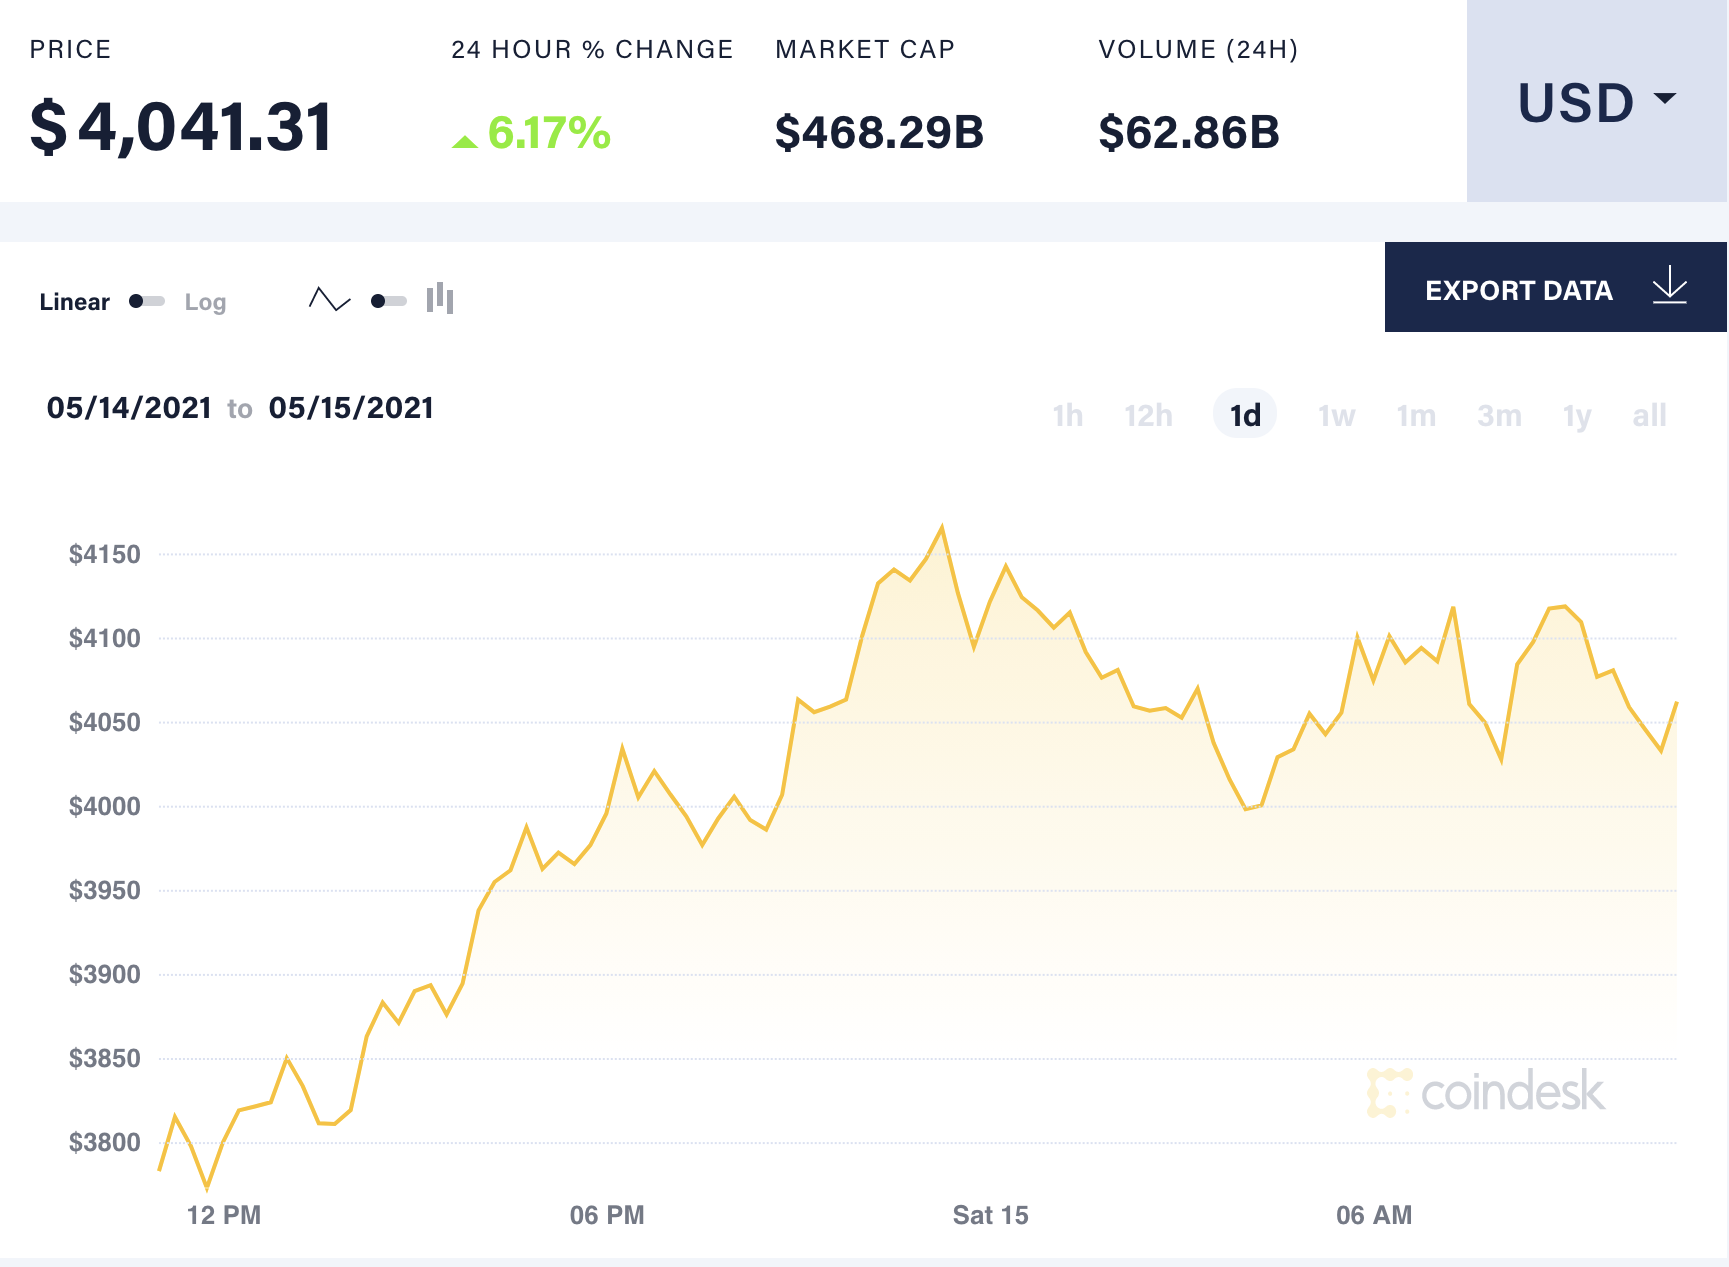This screenshot has height=1267, width=1729.
Task: Switch to the 1w timeframe tab
Action: click(1334, 414)
